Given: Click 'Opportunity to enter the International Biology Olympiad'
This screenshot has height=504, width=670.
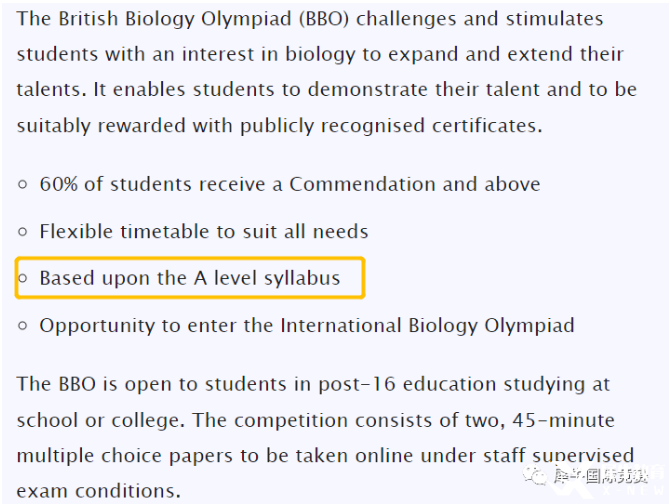Looking at the screenshot, I should [307, 325].
